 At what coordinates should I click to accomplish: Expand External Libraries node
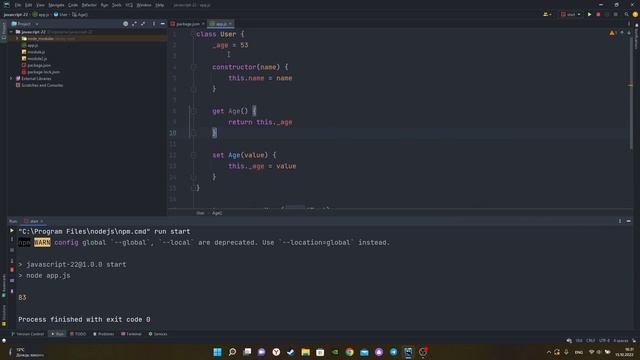click(11, 78)
